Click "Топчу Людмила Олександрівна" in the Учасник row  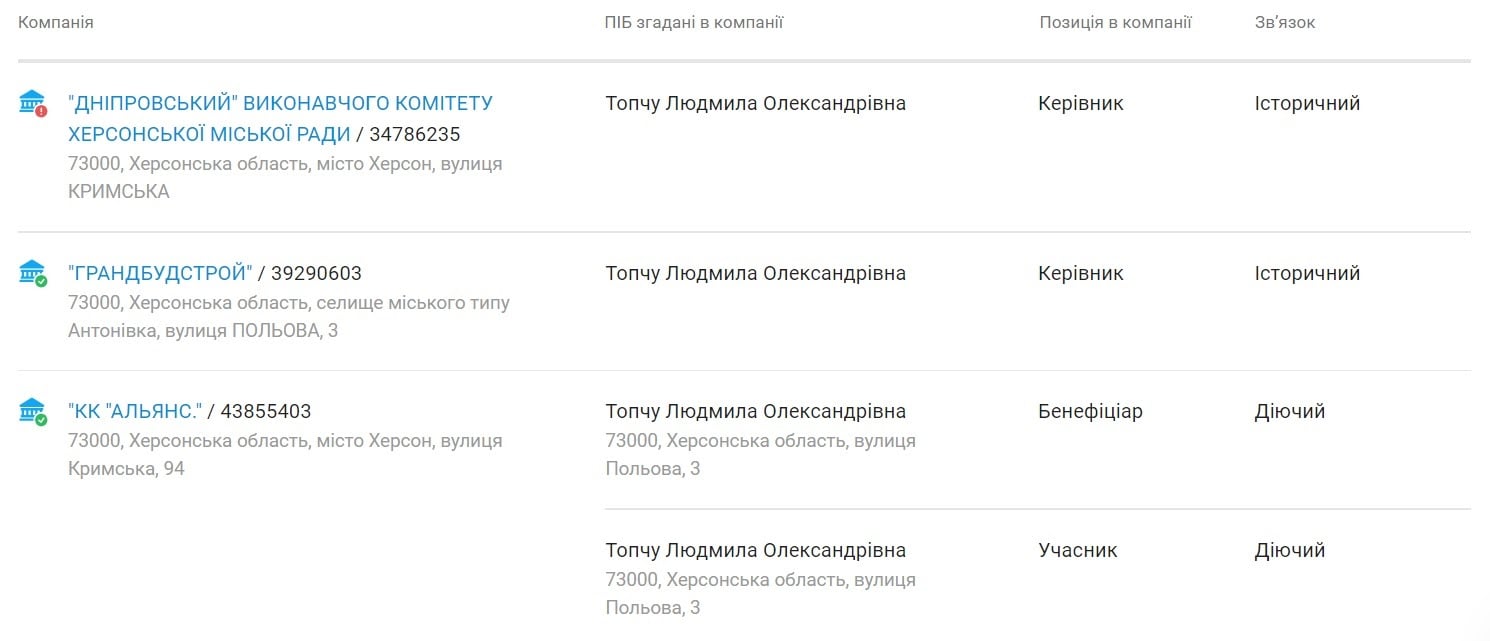click(756, 550)
